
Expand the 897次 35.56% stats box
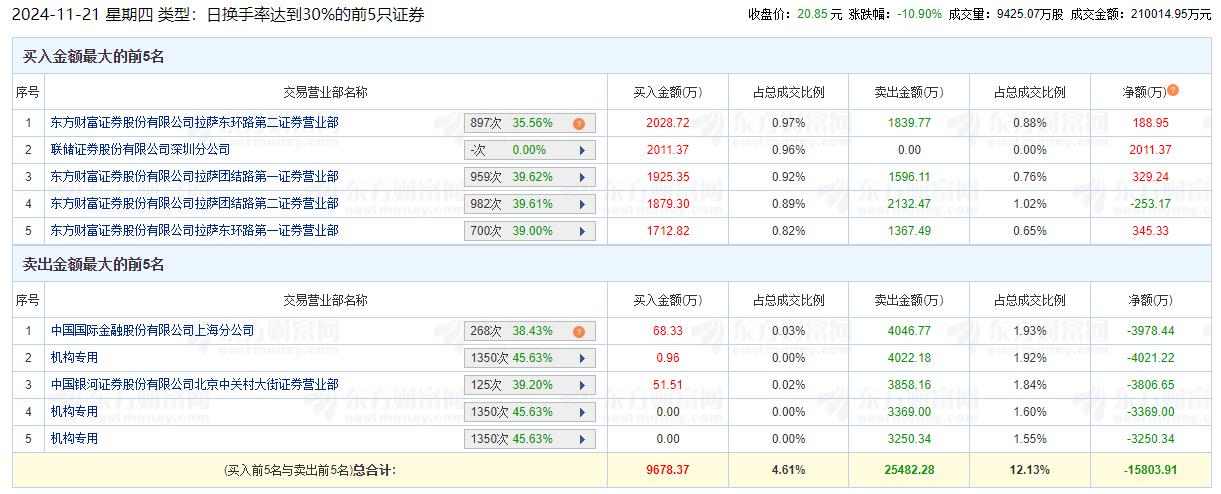pos(529,123)
